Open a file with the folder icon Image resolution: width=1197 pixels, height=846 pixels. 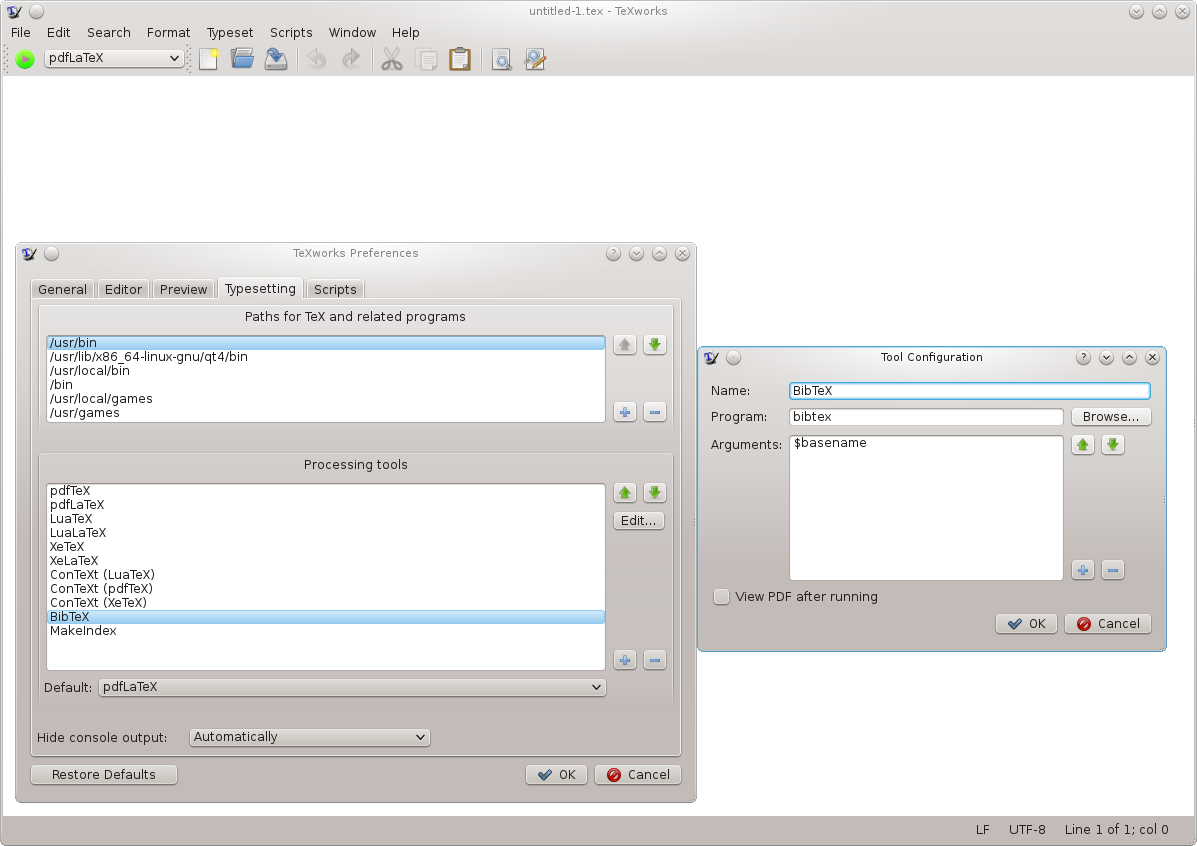point(242,59)
